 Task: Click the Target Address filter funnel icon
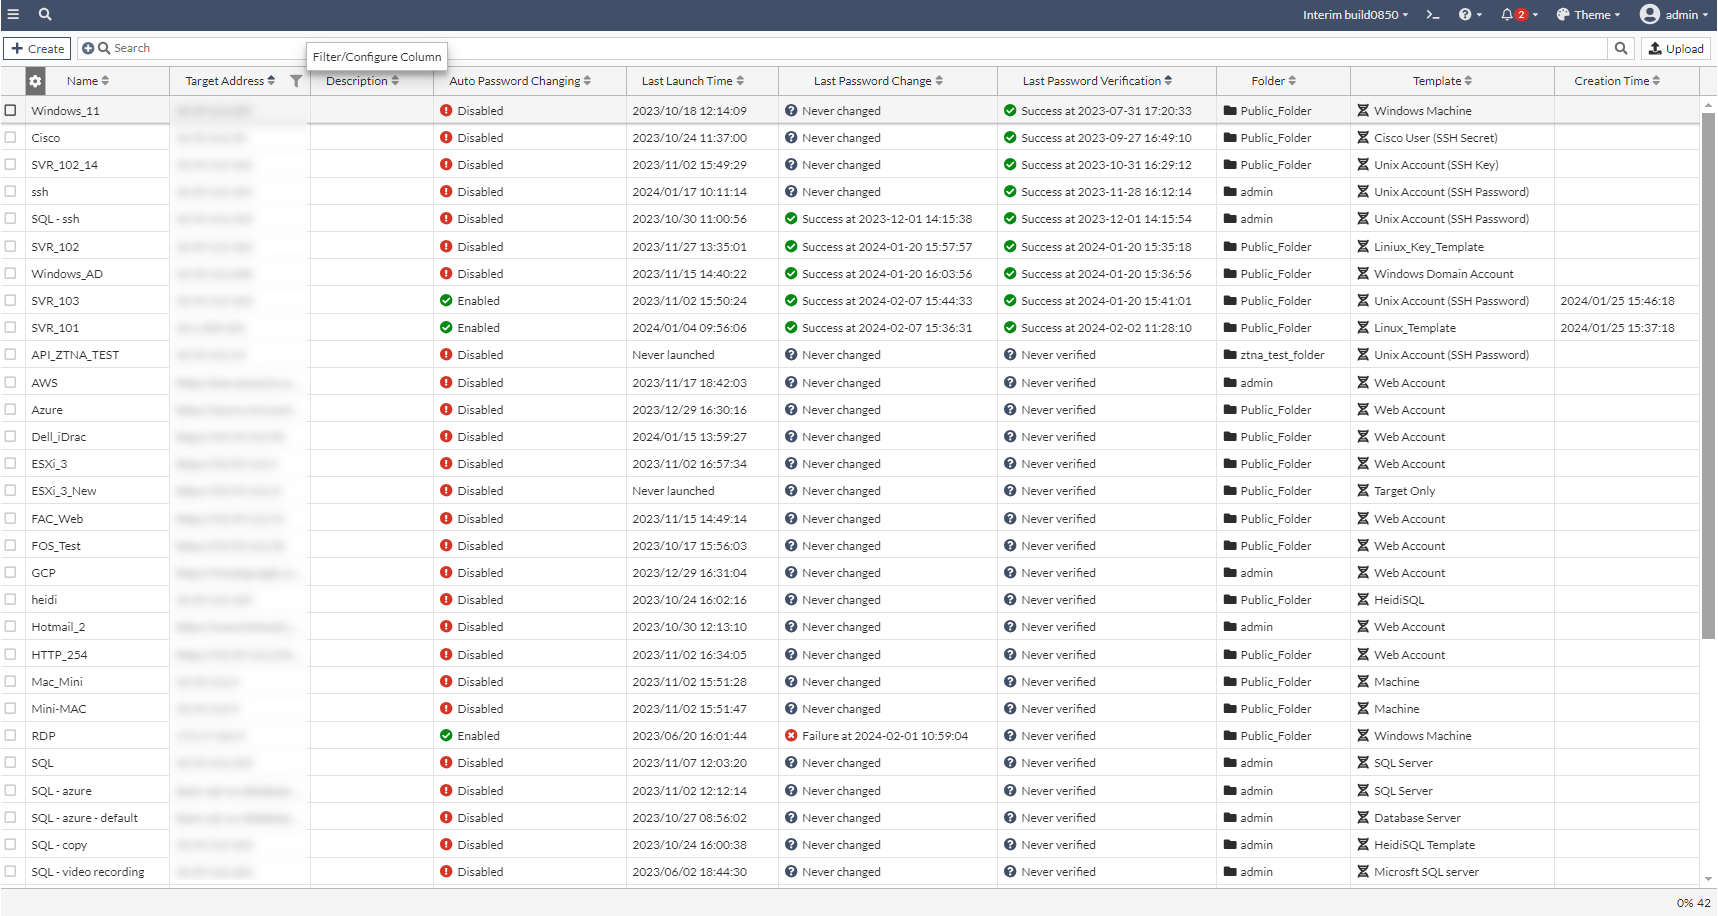296,81
